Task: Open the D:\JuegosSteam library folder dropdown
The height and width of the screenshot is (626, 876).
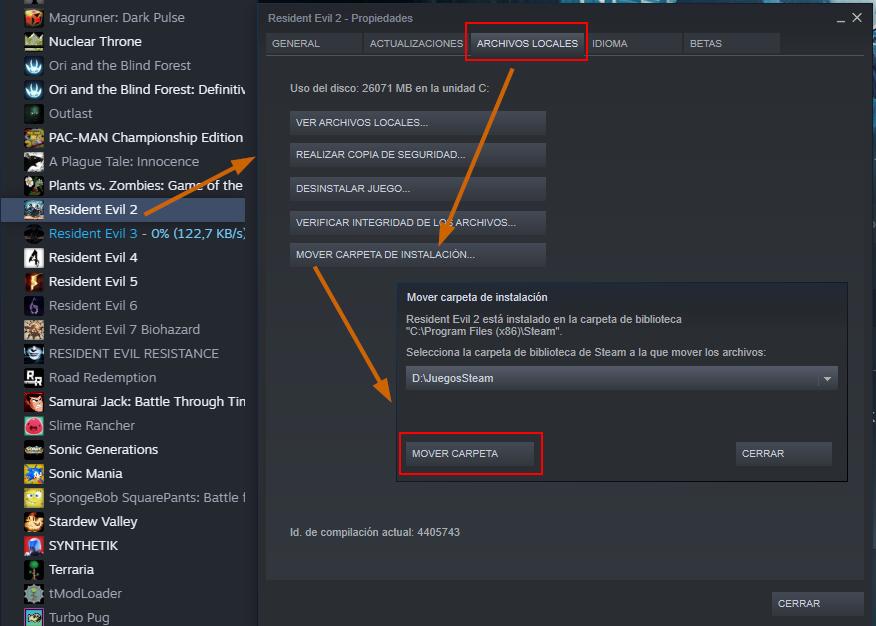Action: coord(621,379)
